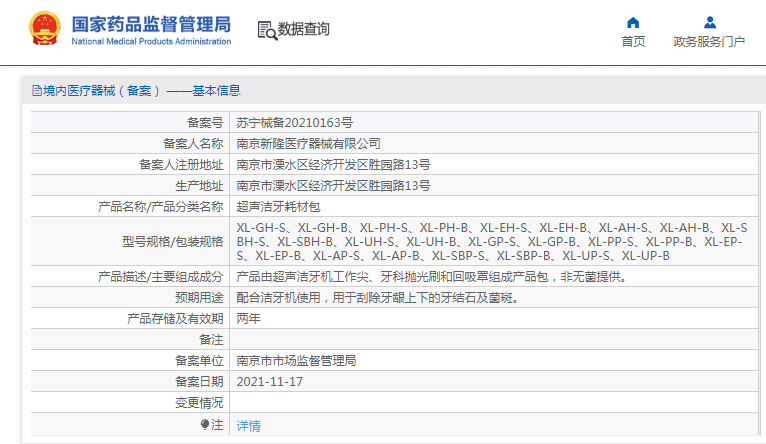Click the 国家药品监督管理局 site title
Viewport: 766px width, 444px height.
click(x=151, y=23)
